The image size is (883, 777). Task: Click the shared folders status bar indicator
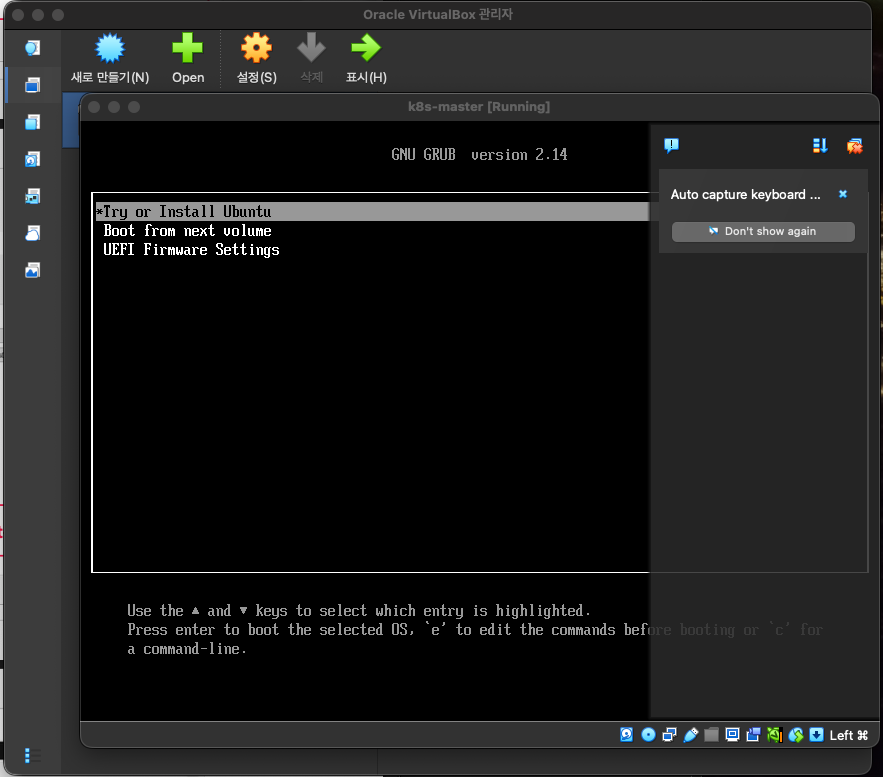pos(712,735)
